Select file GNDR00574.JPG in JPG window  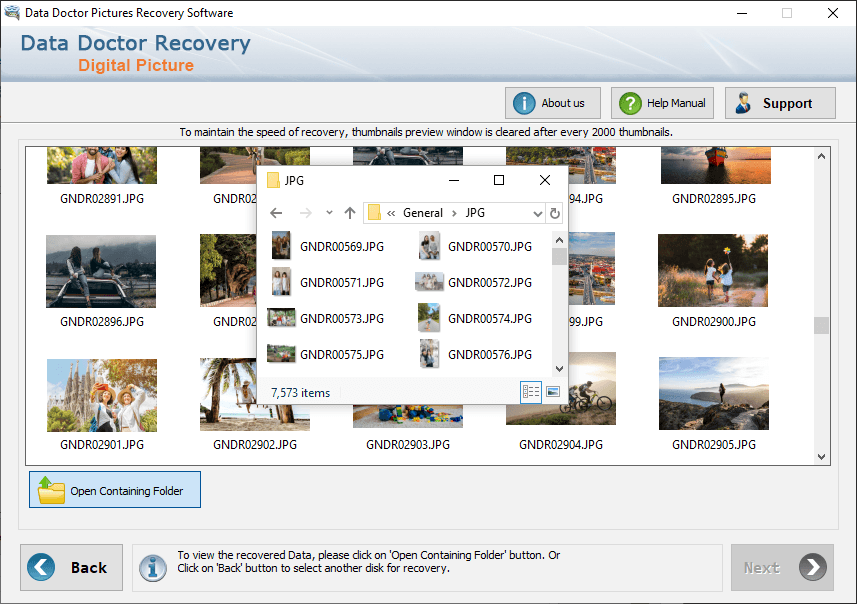pyautogui.click(x=477, y=318)
